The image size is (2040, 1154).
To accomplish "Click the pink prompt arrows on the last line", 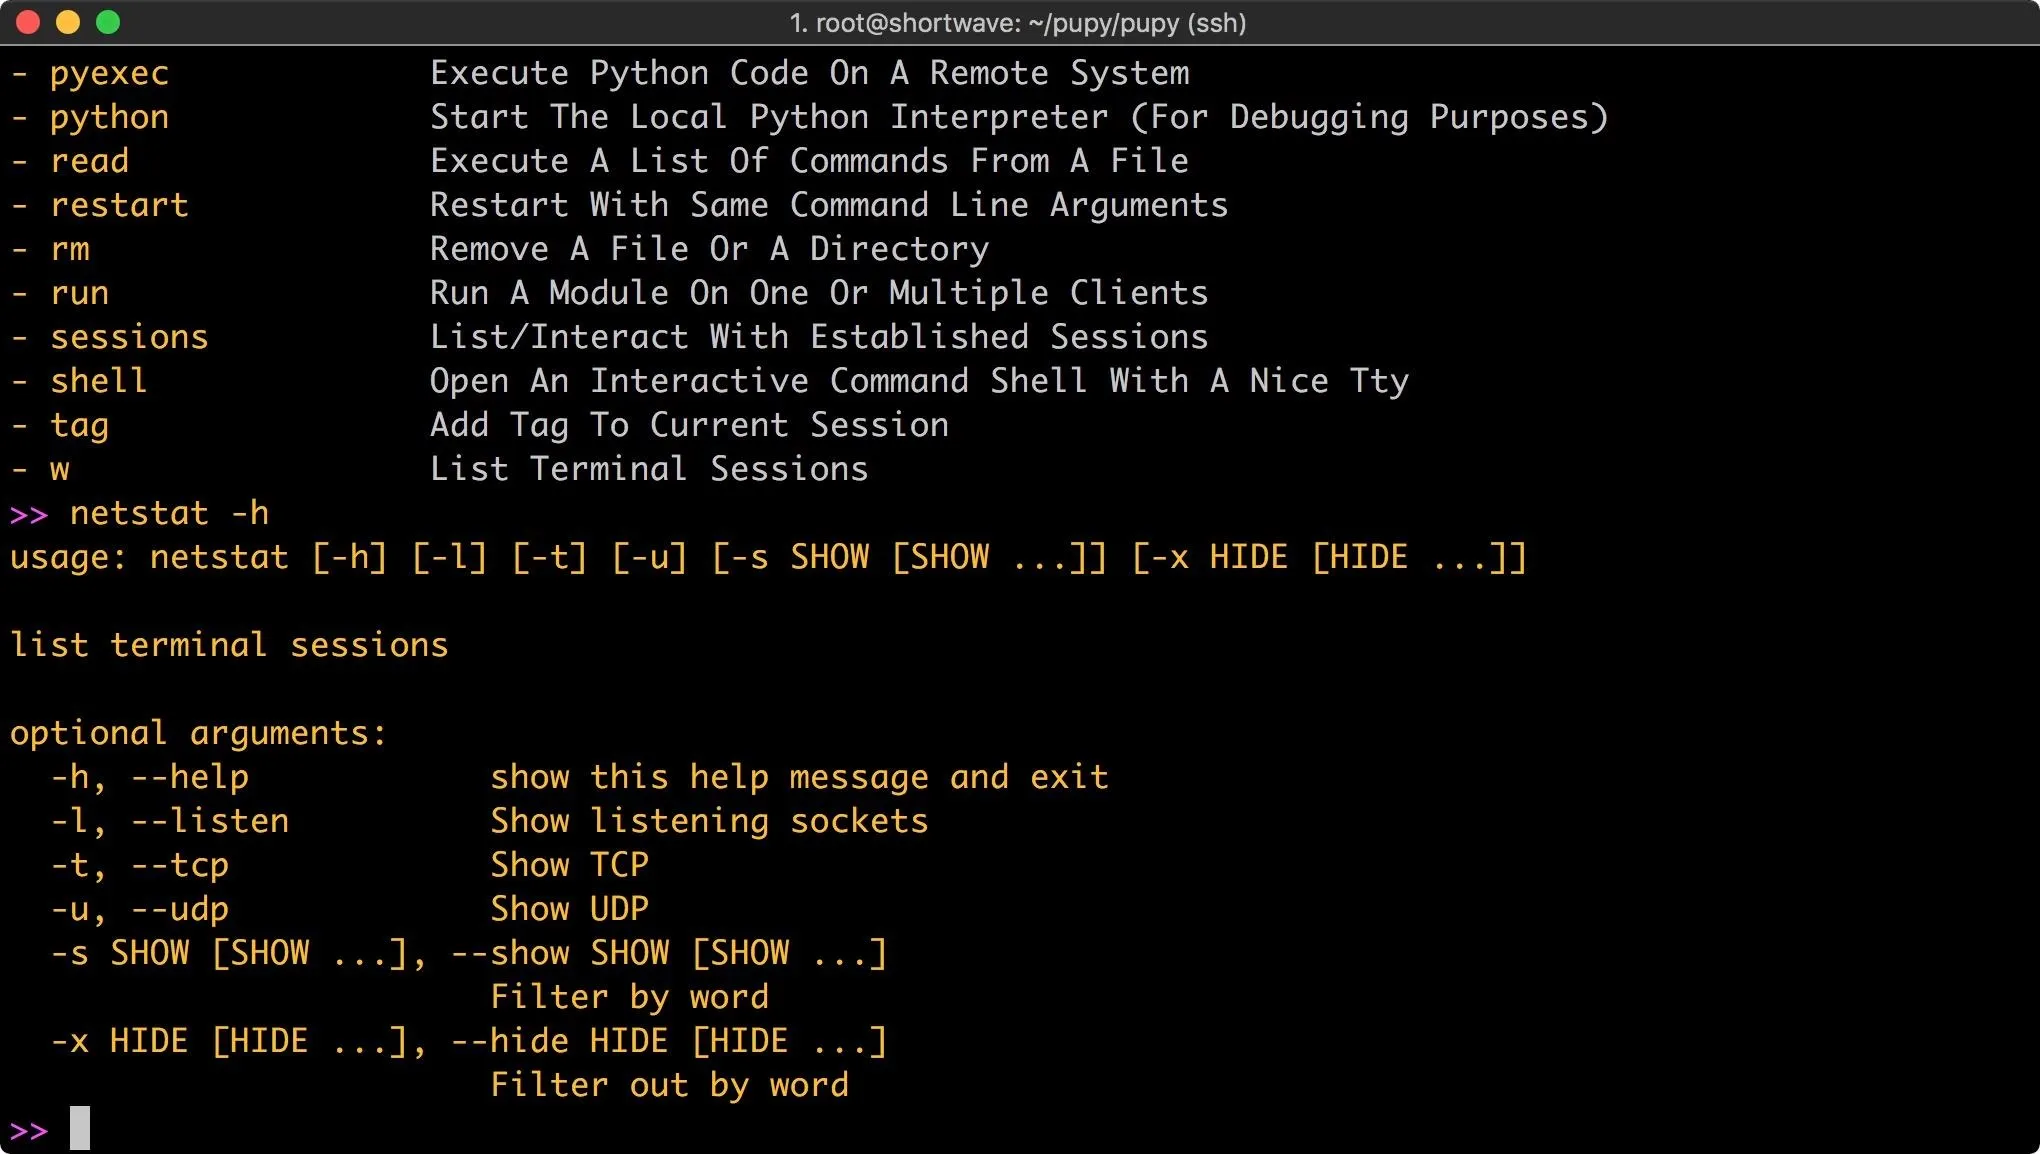I will 29,1130.
